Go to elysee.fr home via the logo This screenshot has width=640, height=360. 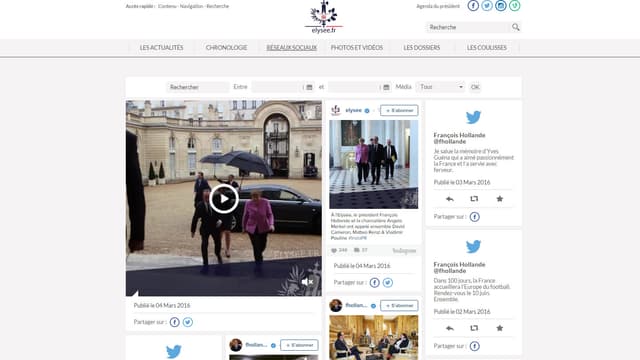(x=324, y=17)
